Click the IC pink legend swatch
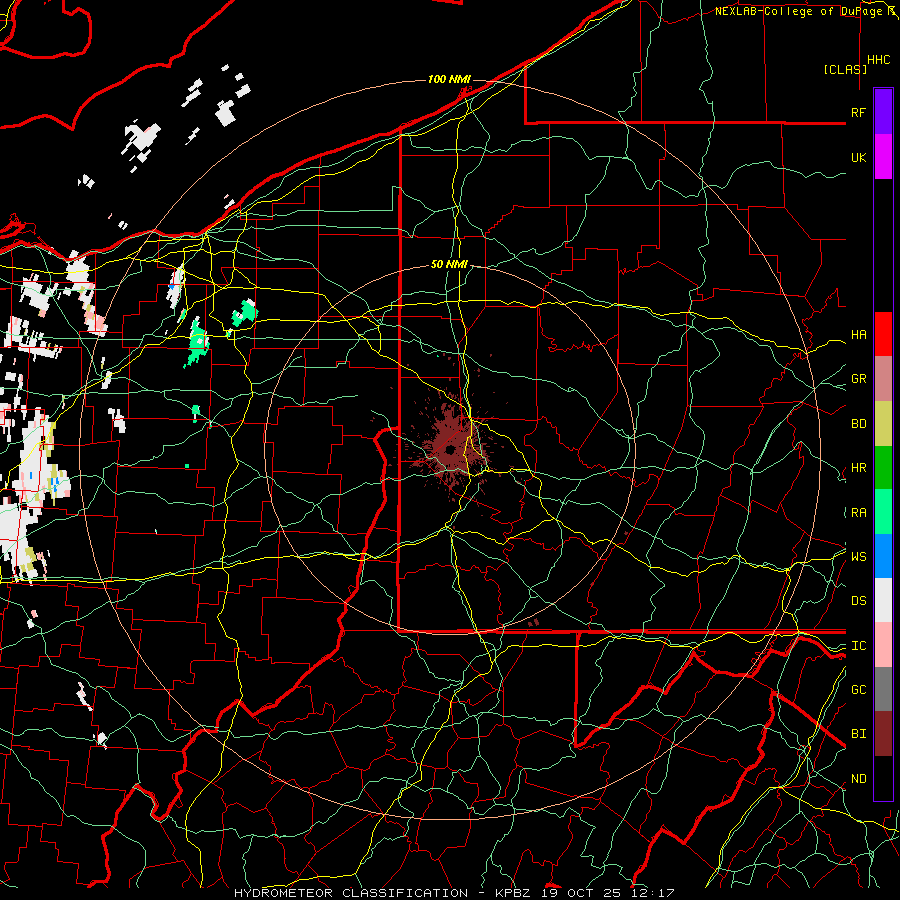 coord(883,645)
